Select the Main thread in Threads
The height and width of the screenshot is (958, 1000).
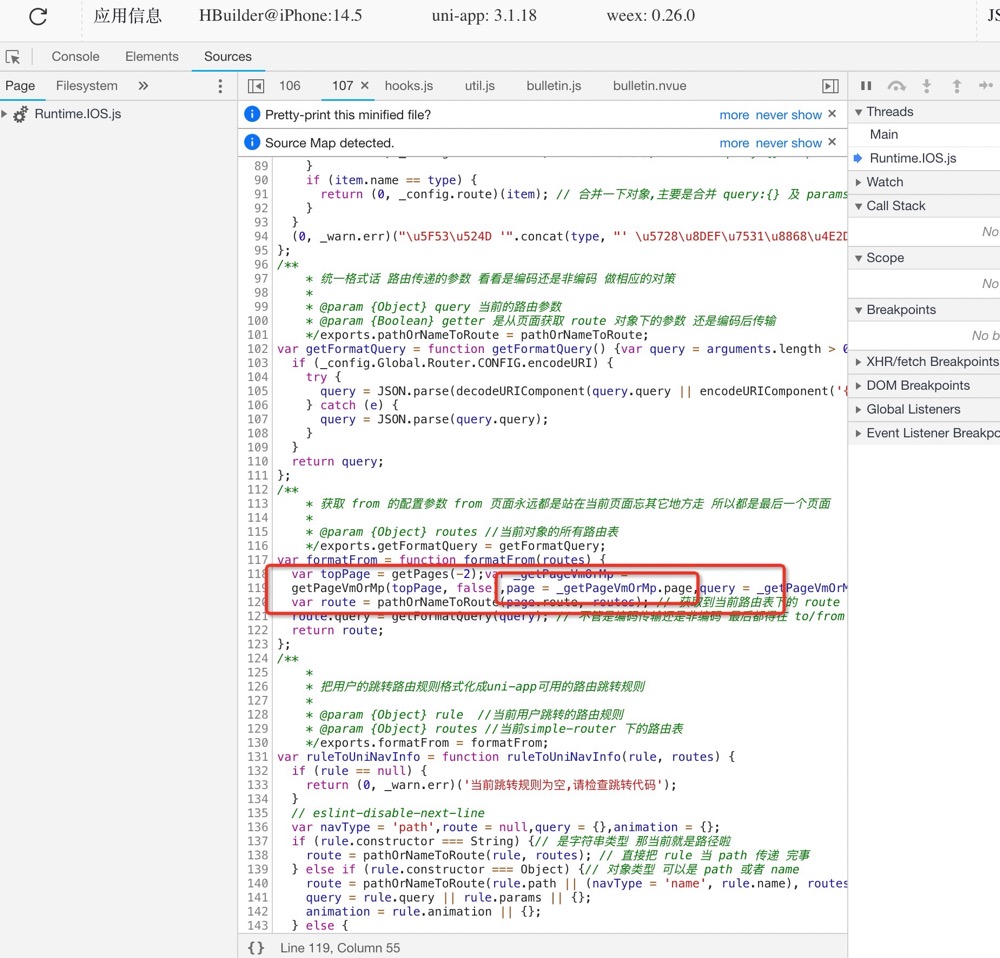coord(884,134)
